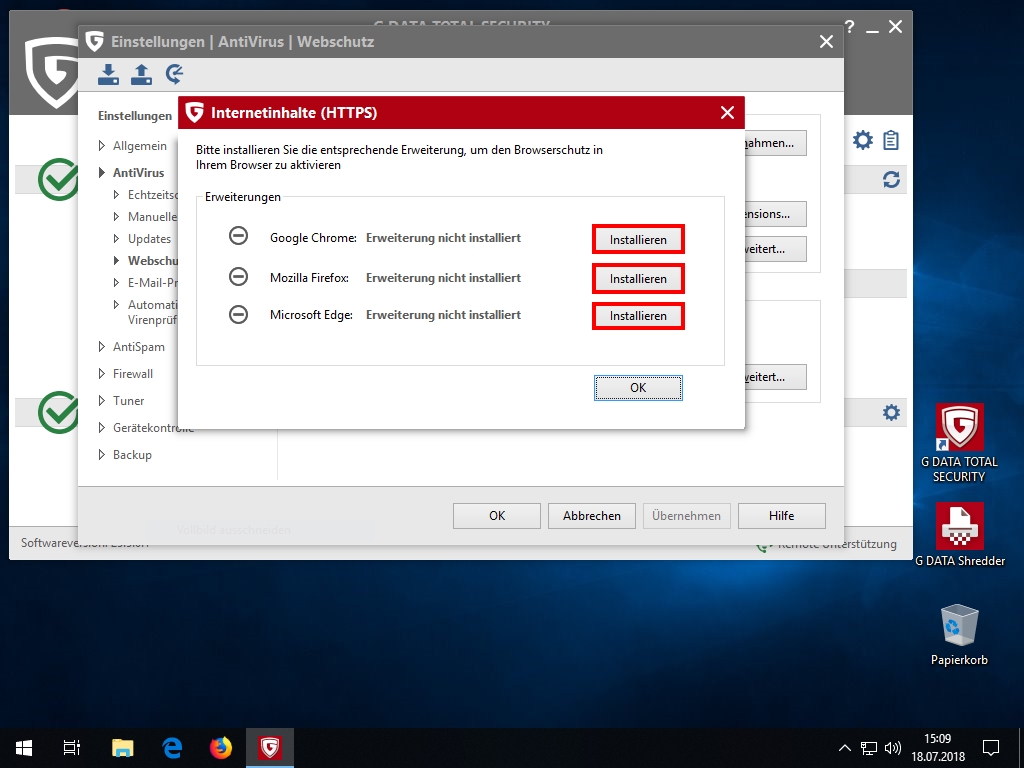Viewport: 1024px width, 768px height.
Task: Select AntiSpam in settings tree
Action: pyautogui.click(x=138, y=347)
